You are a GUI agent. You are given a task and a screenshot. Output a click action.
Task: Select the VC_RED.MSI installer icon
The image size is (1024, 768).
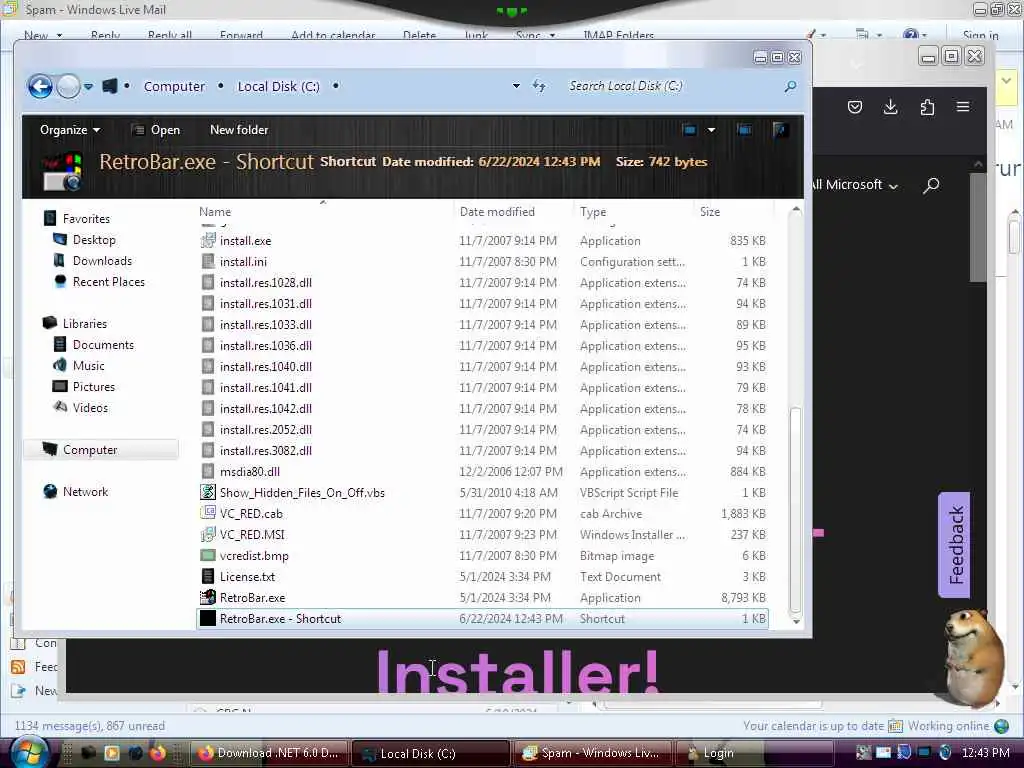[208, 534]
